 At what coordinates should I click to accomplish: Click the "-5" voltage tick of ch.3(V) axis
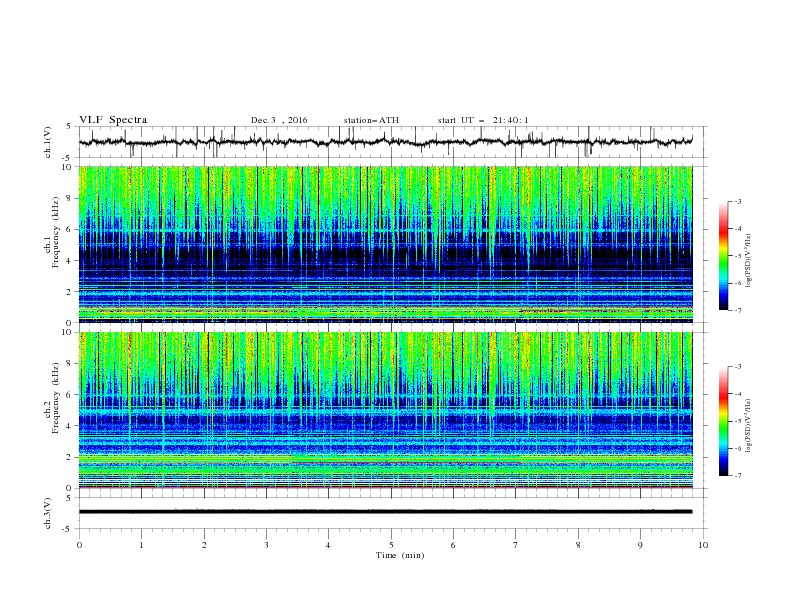click(x=68, y=529)
